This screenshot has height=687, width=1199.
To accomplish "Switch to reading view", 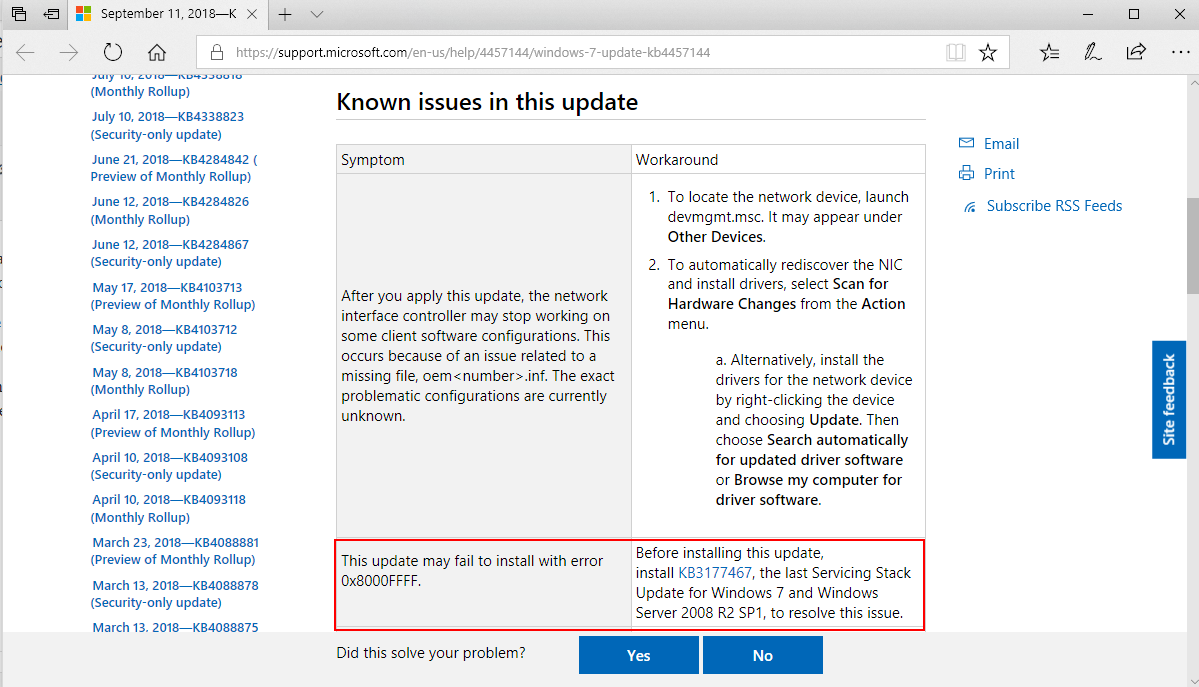I will click(955, 52).
